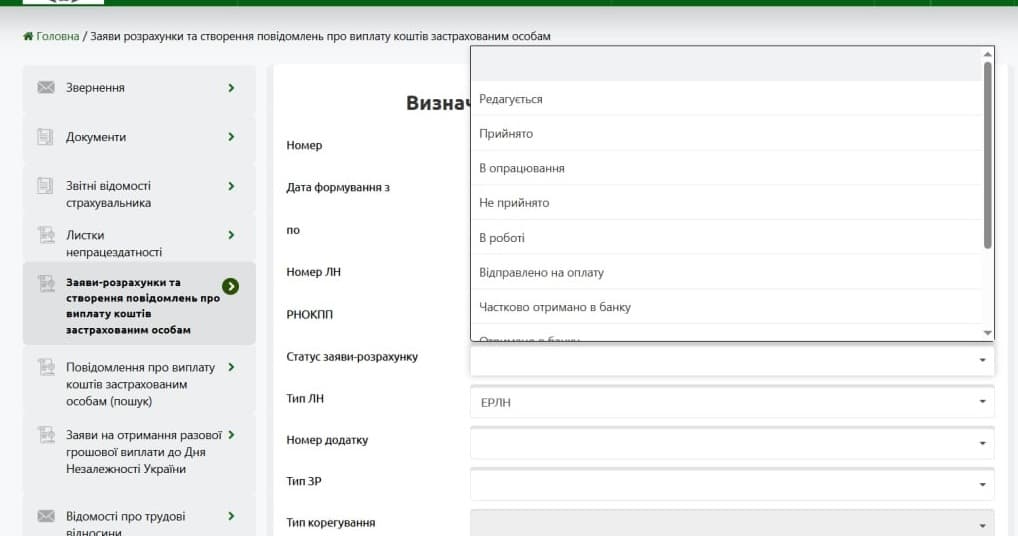
Task: Open the Тип ЛН dropdown showing ЕРЛН
Action: click(x=732, y=402)
